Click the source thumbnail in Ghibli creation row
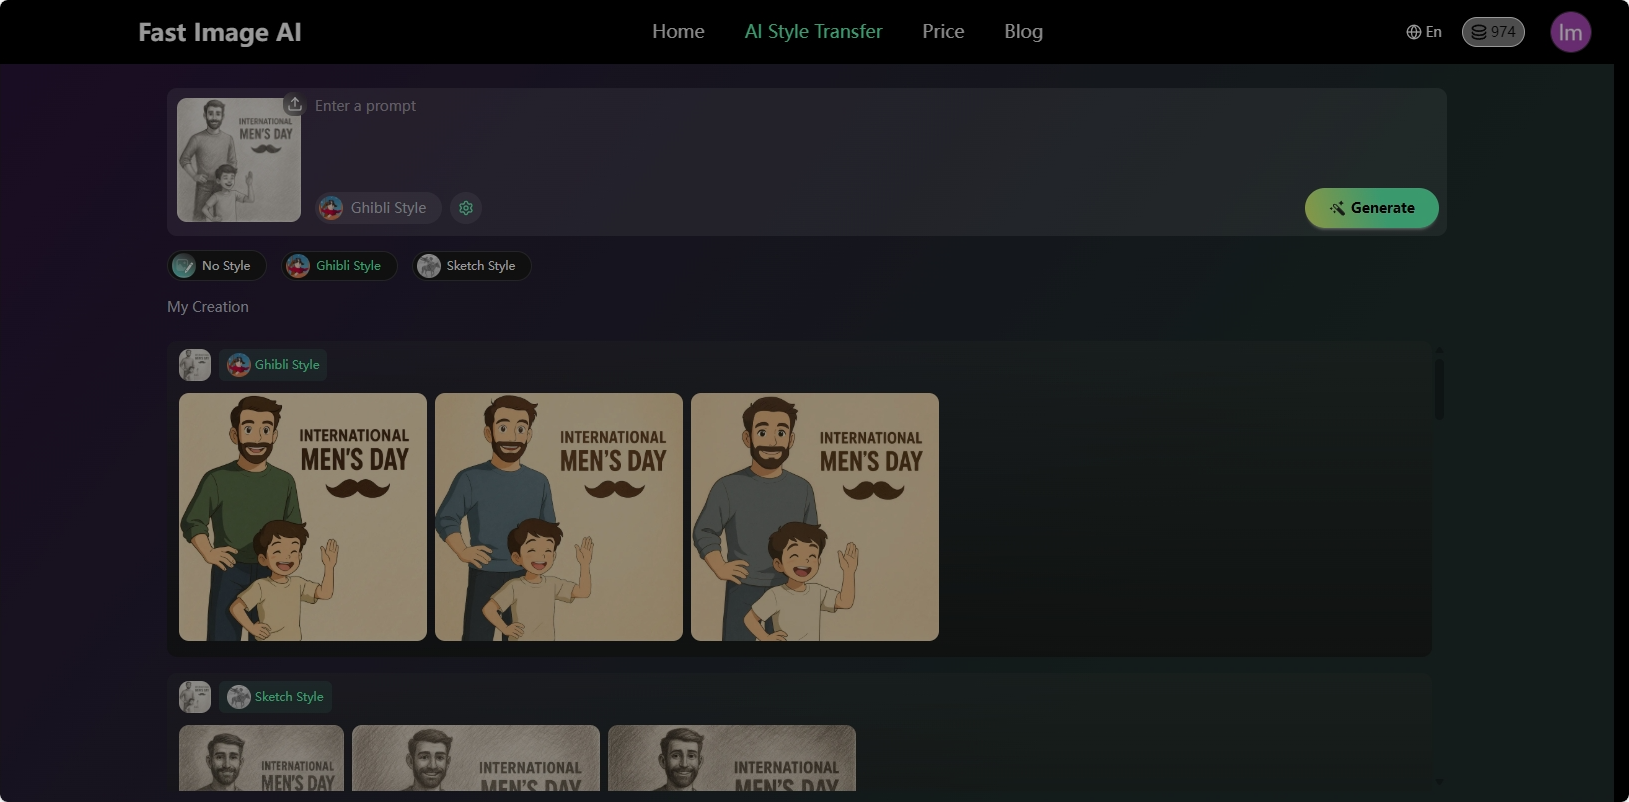Viewport: 1629px width, 802px height. 195,365
